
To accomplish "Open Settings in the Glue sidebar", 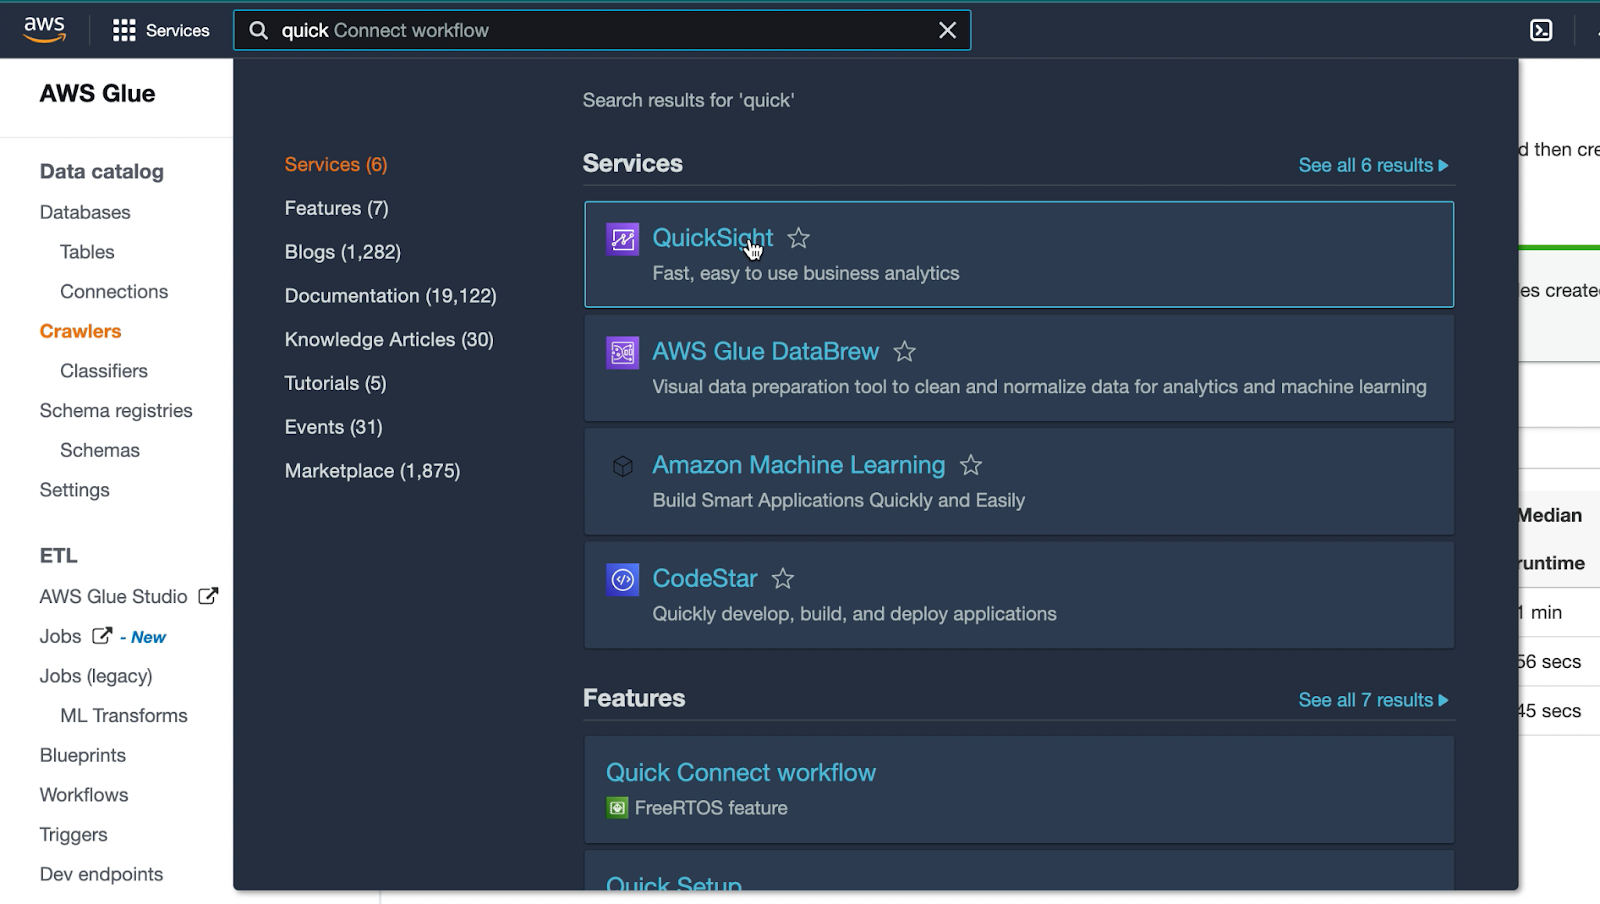I will click(75, 490).
